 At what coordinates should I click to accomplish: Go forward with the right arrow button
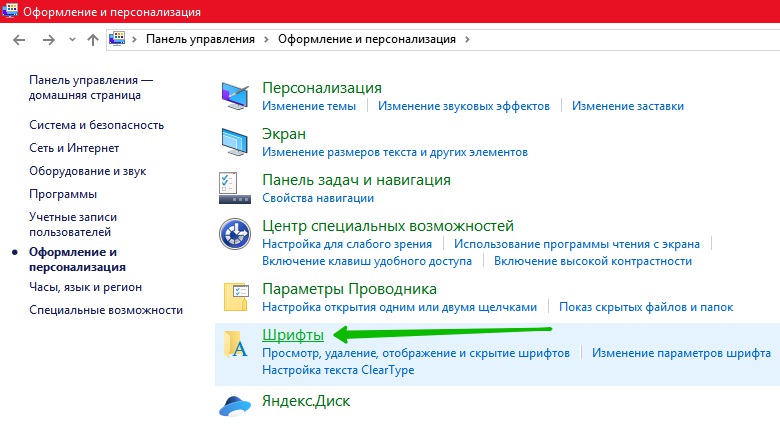tap(49, 40)
